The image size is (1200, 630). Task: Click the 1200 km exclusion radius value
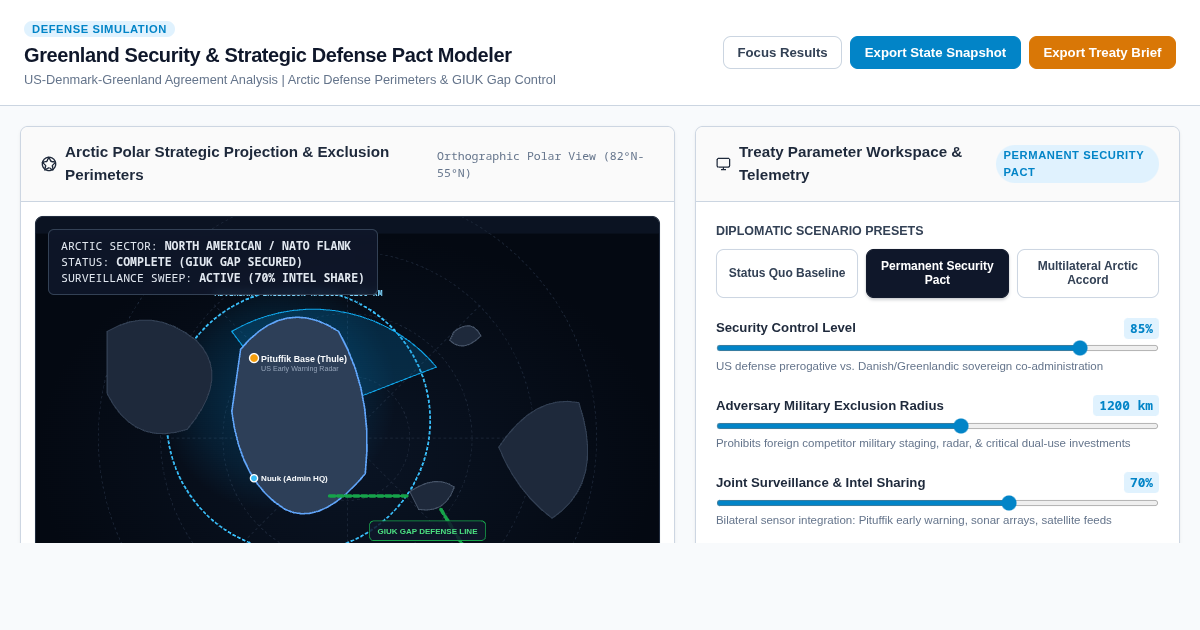(1126, 405)
